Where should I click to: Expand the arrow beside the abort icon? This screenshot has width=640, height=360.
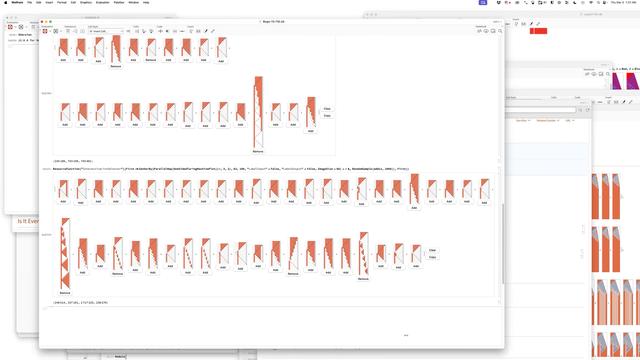click(x=61, y=31)
